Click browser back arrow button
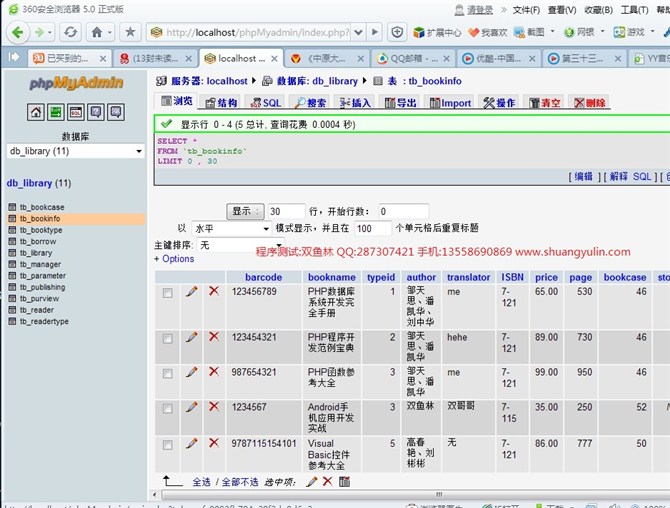 pos(18,32)
